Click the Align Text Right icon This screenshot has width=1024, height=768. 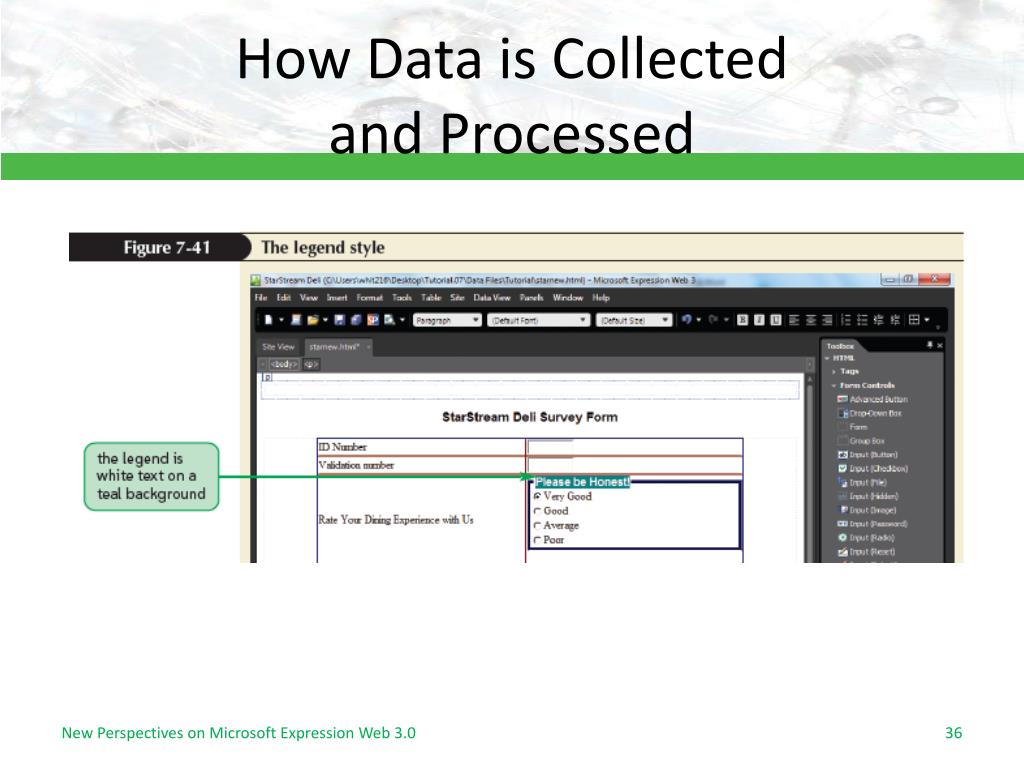[827, 320]
